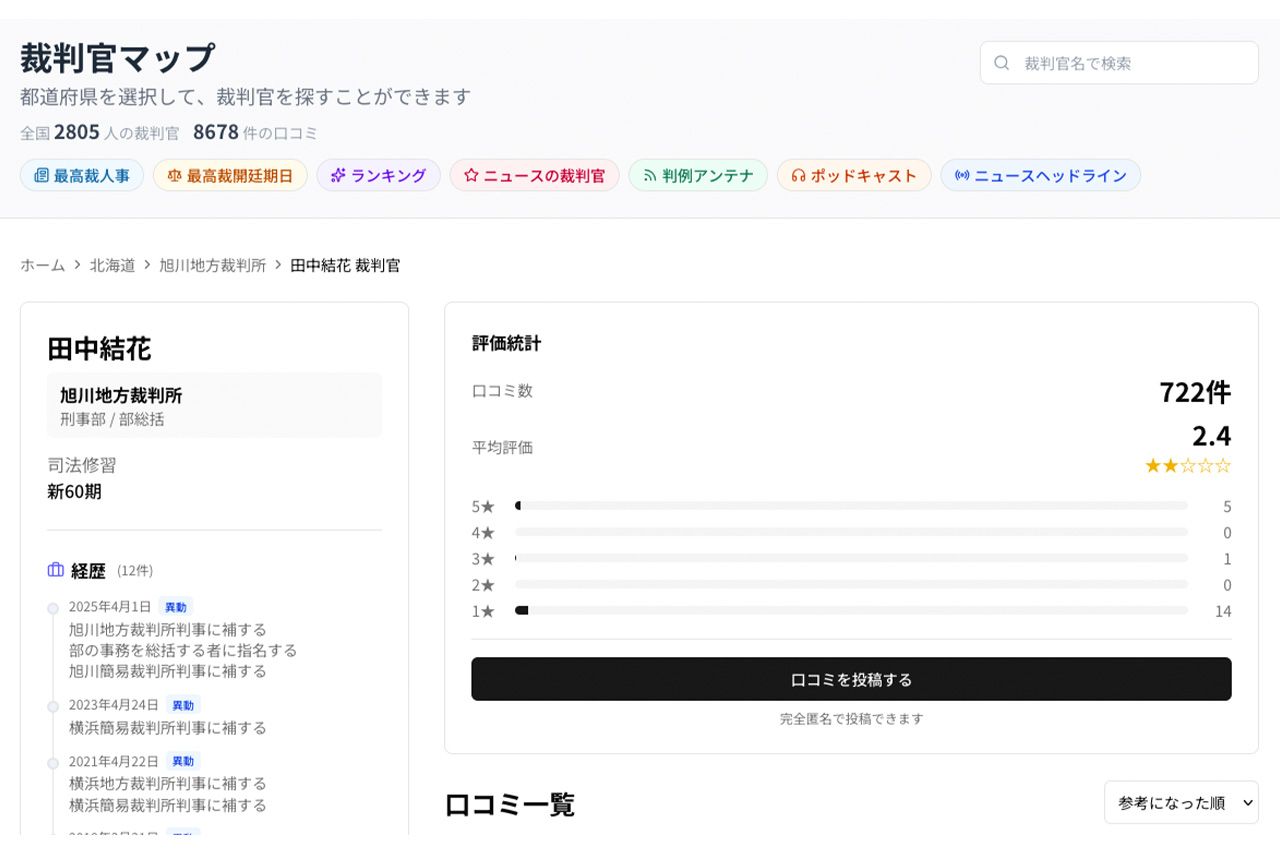Click the 裁判官マップ site title
This screenshot has width=1280, height=854.
(117, 57)
